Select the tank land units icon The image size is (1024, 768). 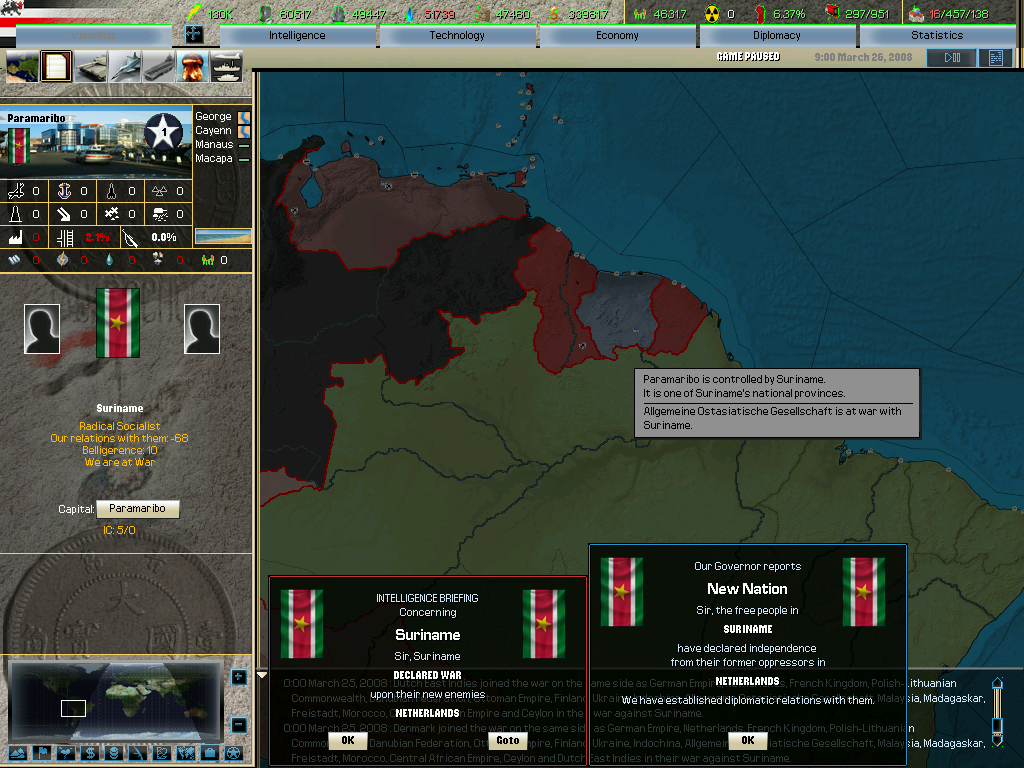tap(88, 65)
